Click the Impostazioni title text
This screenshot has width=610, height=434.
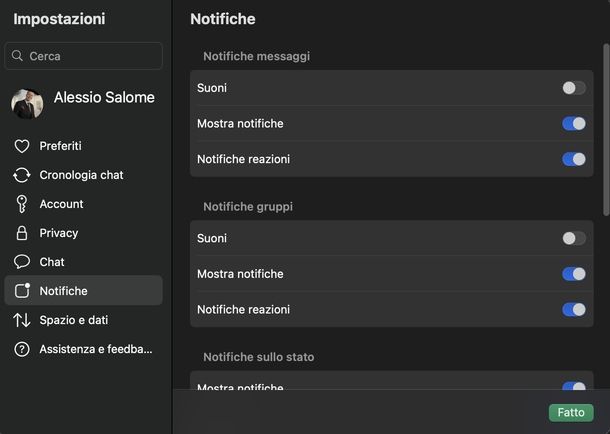coord(59,19)
